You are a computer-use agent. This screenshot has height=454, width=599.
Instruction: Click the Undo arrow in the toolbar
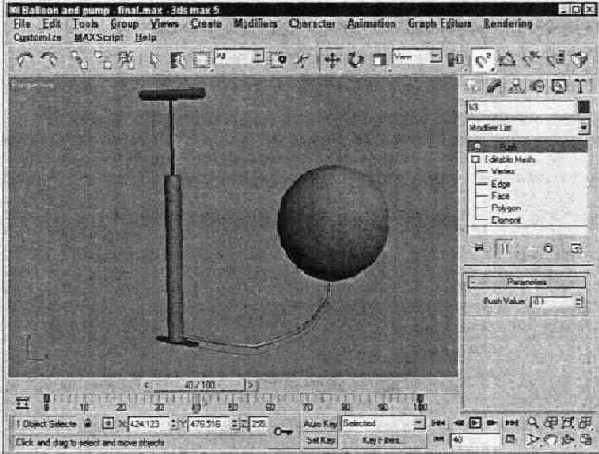[x=25, y=60]
